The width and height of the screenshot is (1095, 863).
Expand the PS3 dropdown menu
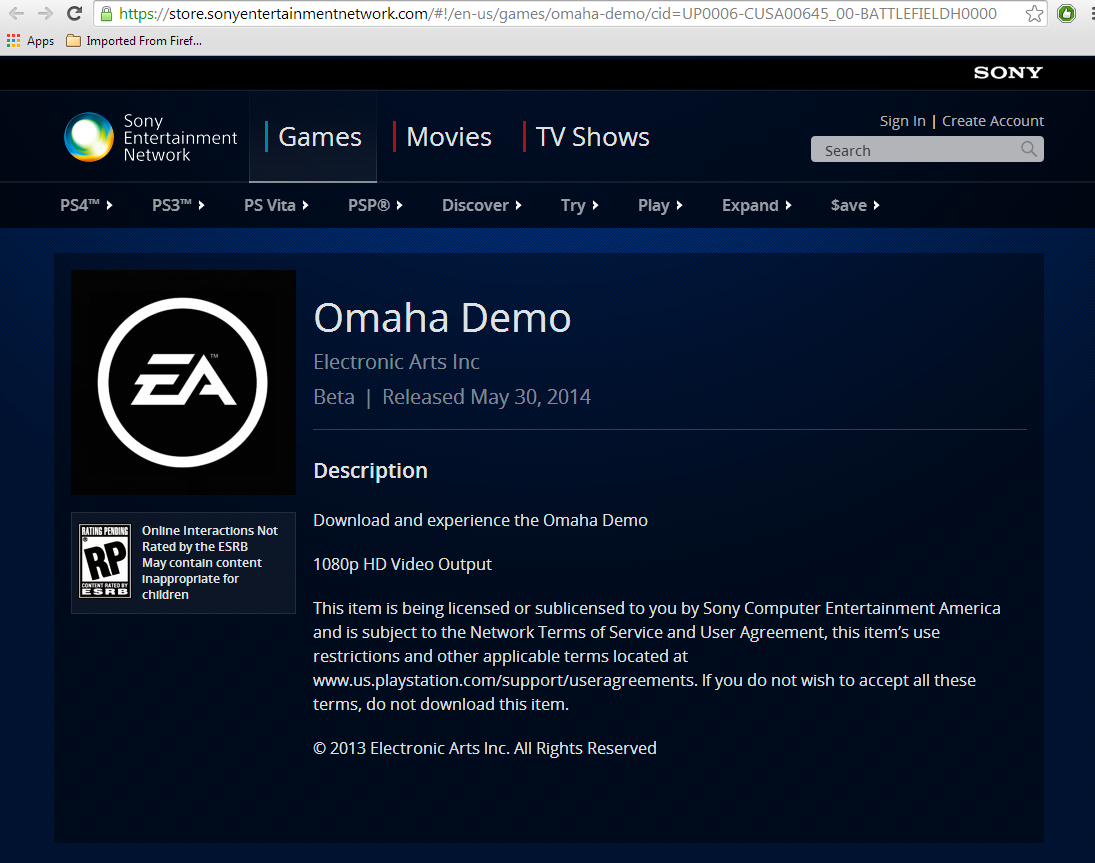click(x=178, y=205)
